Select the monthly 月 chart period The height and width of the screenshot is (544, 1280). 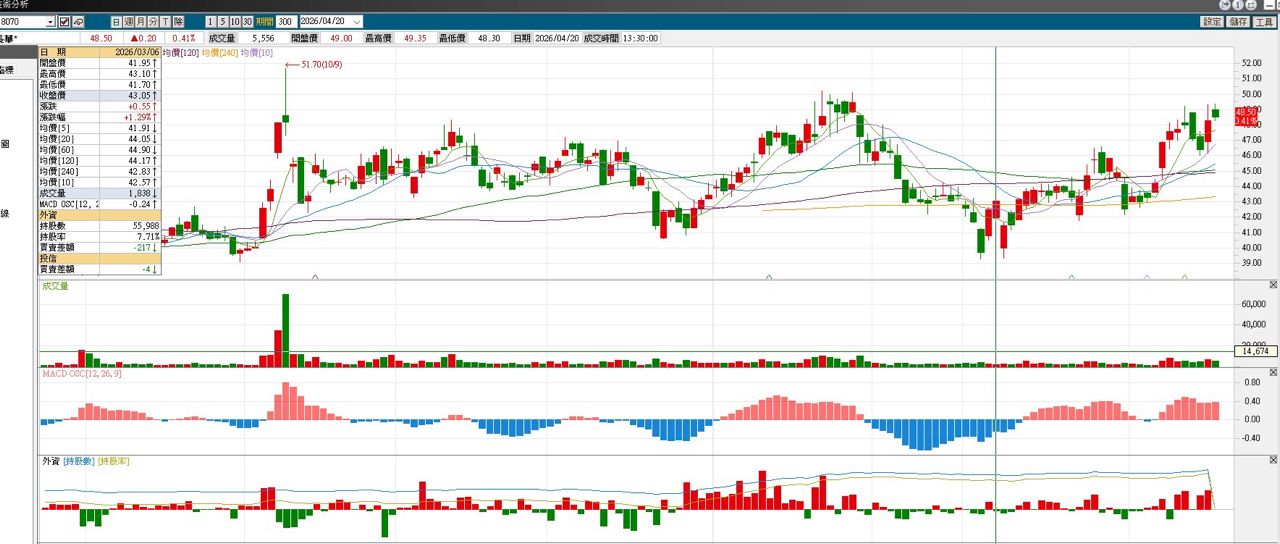tap(140, 21)
